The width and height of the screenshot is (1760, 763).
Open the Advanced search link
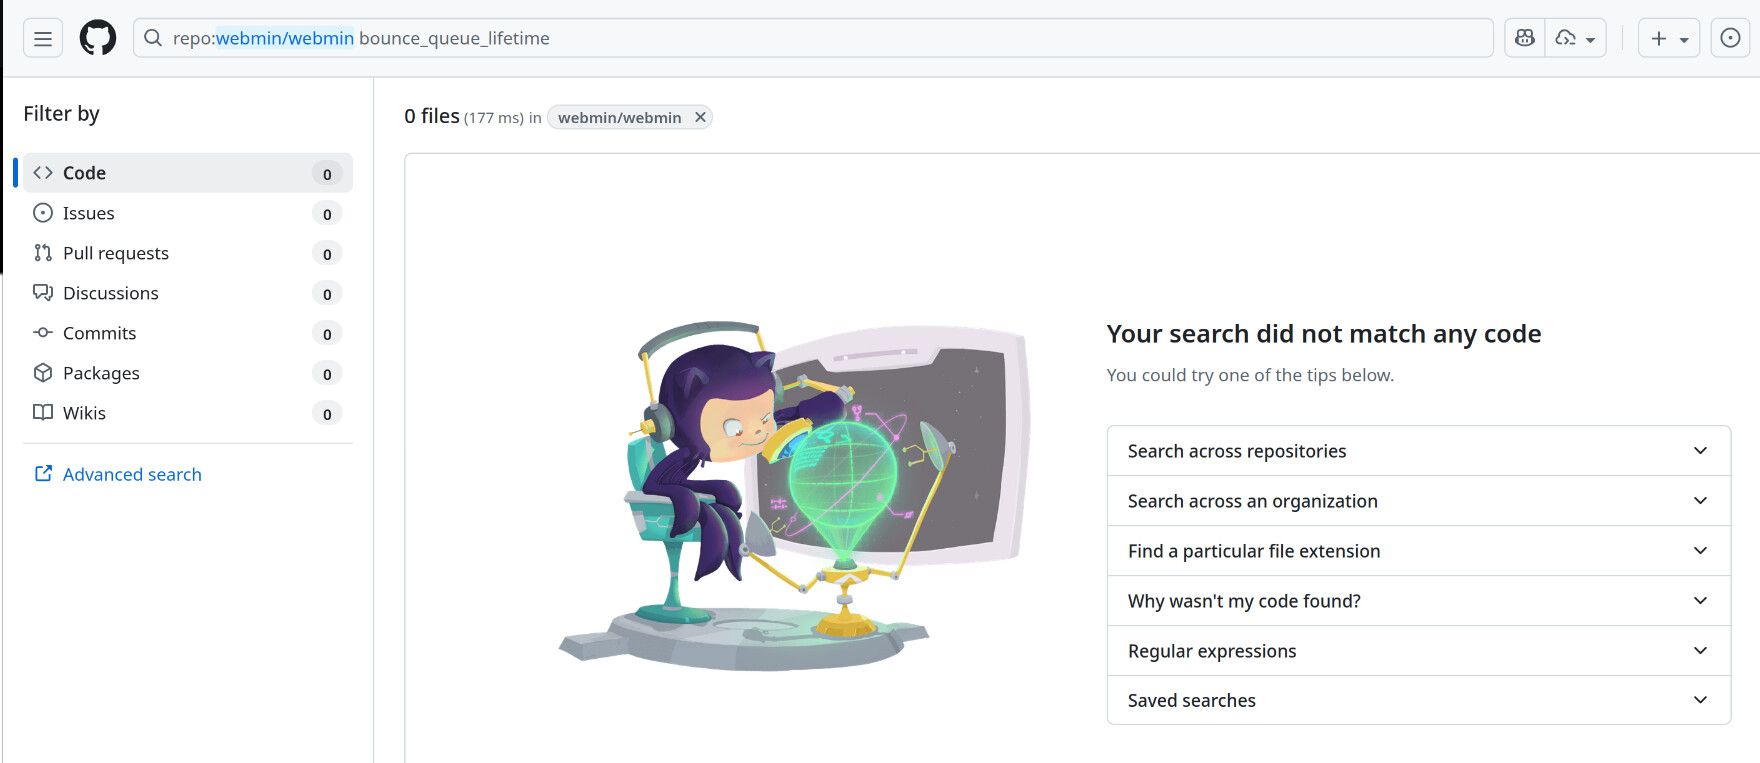[131, 474]
